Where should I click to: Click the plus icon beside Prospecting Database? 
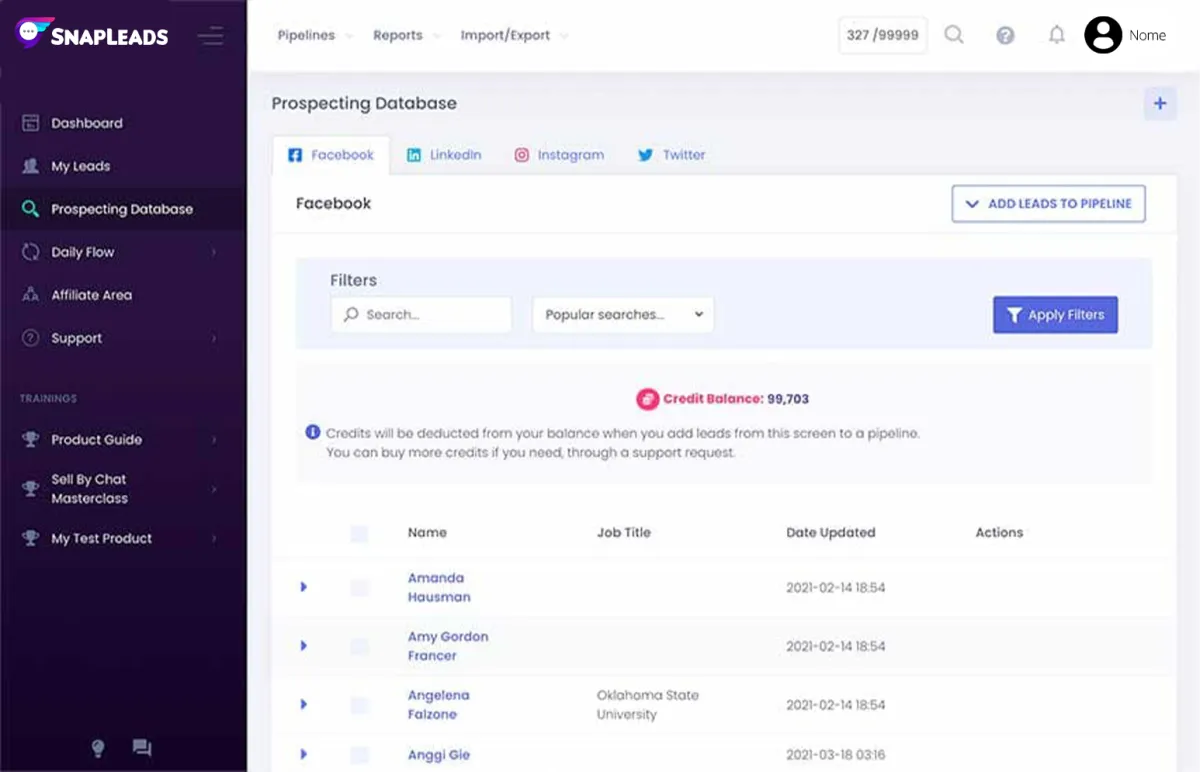click(1160, 103)
